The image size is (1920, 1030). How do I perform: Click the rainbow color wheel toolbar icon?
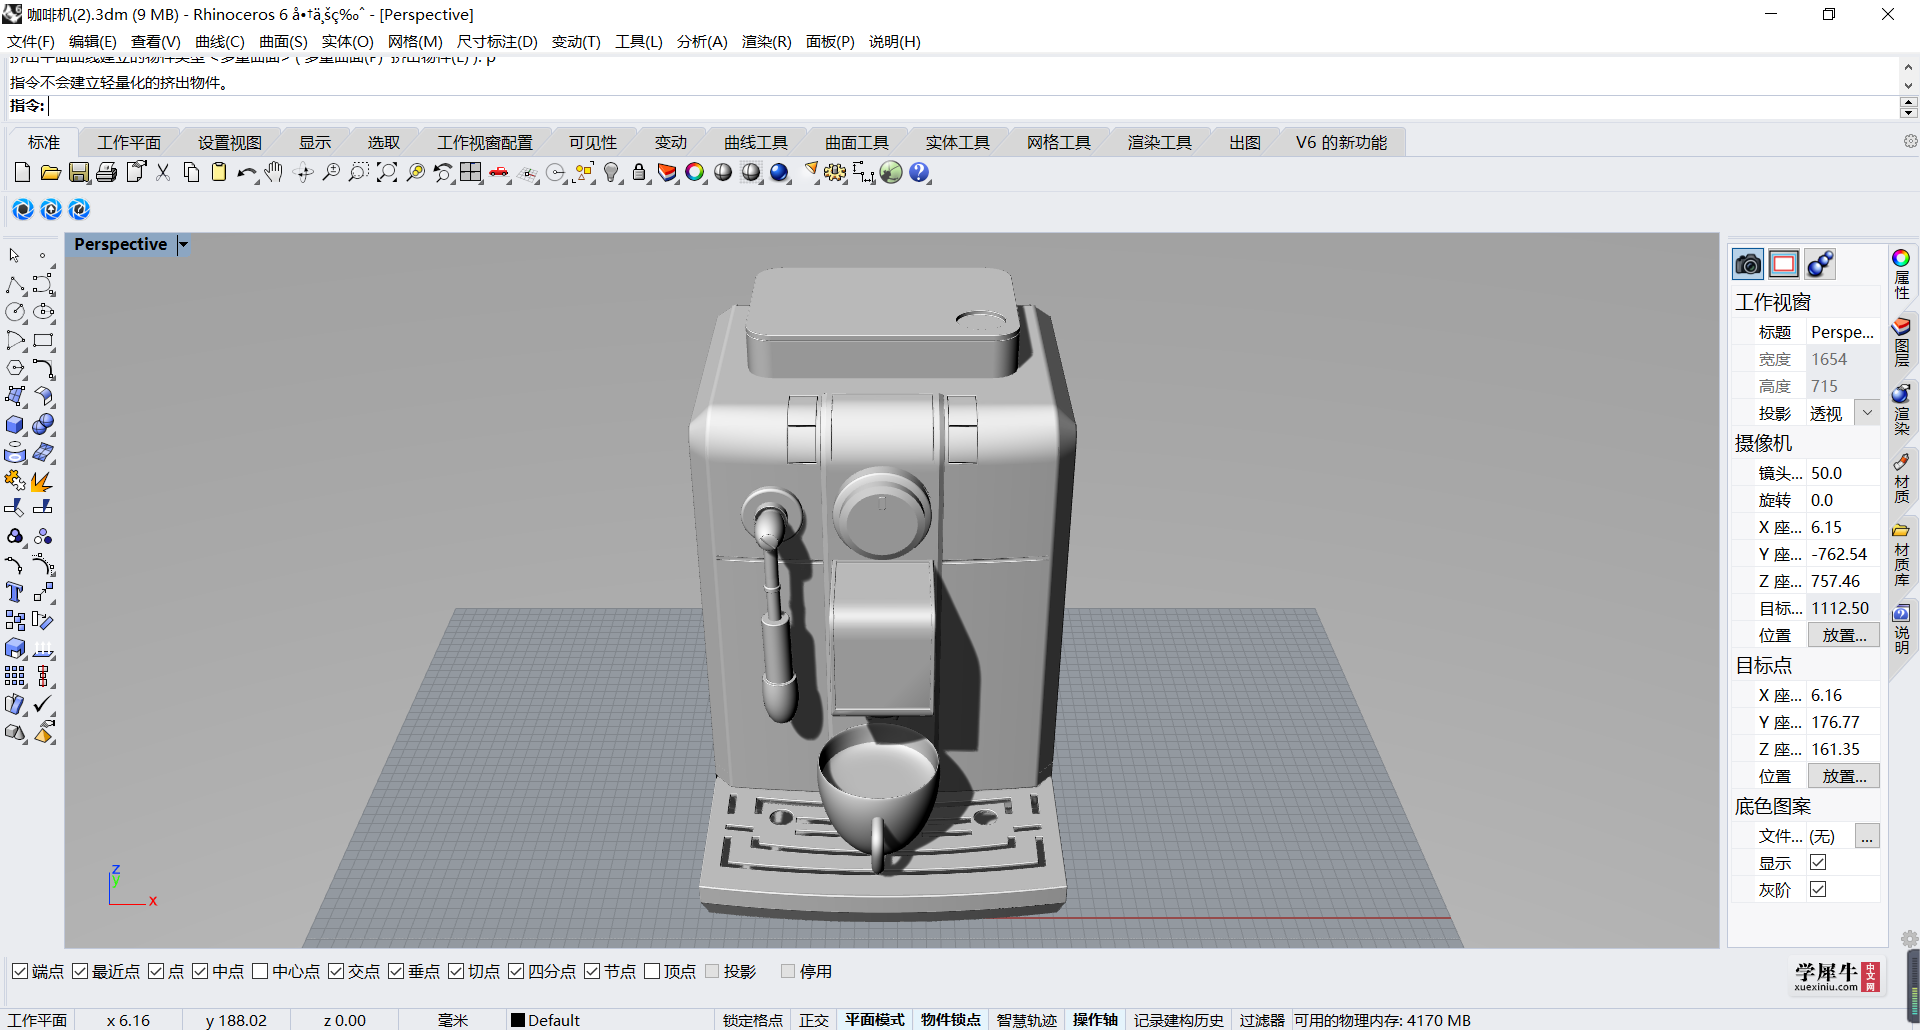coord(695,173)
